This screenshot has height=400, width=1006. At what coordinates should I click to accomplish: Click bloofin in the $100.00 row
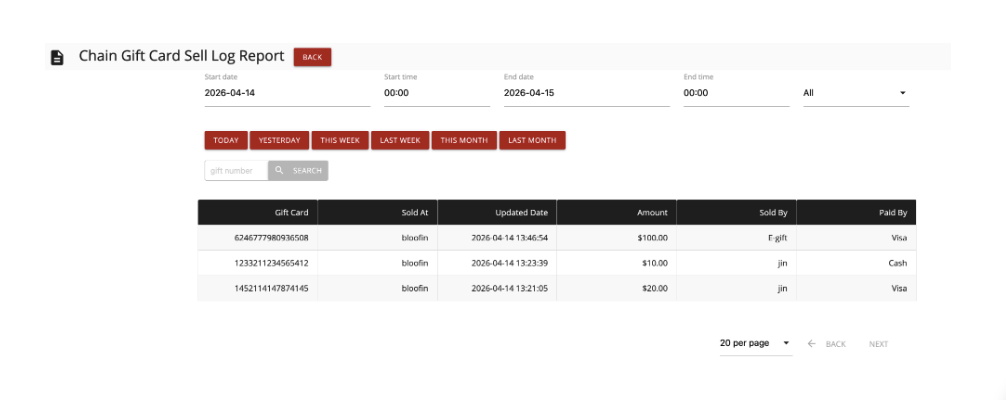coord(415,238)
